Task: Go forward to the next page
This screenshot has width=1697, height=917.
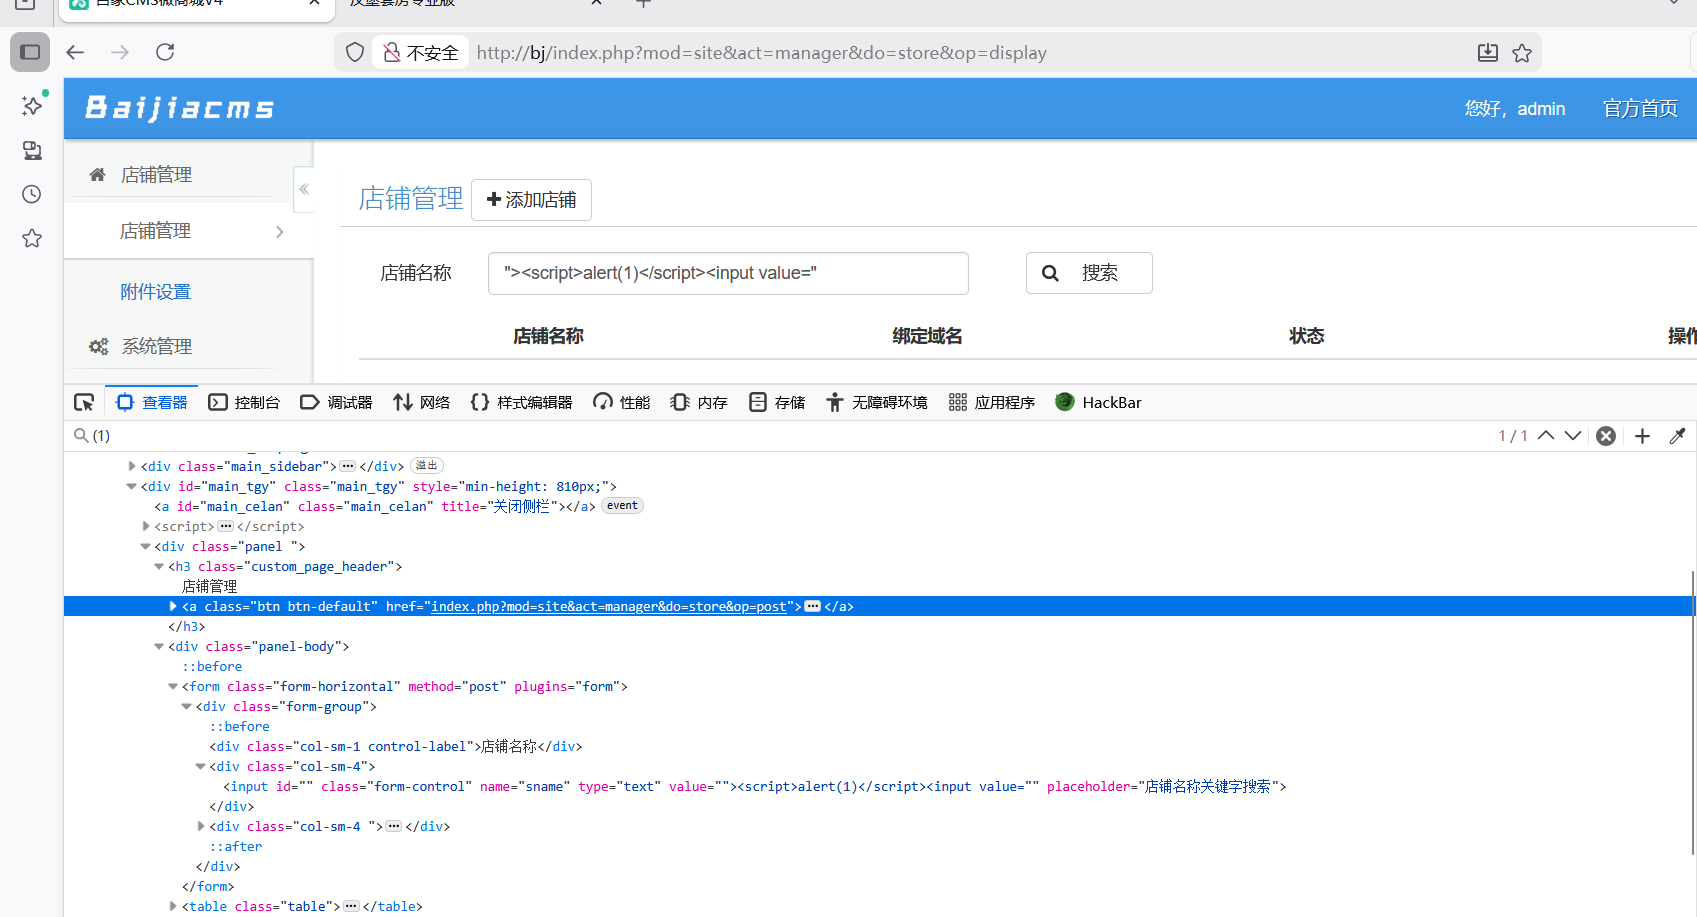Action: (x=120, y=52)
